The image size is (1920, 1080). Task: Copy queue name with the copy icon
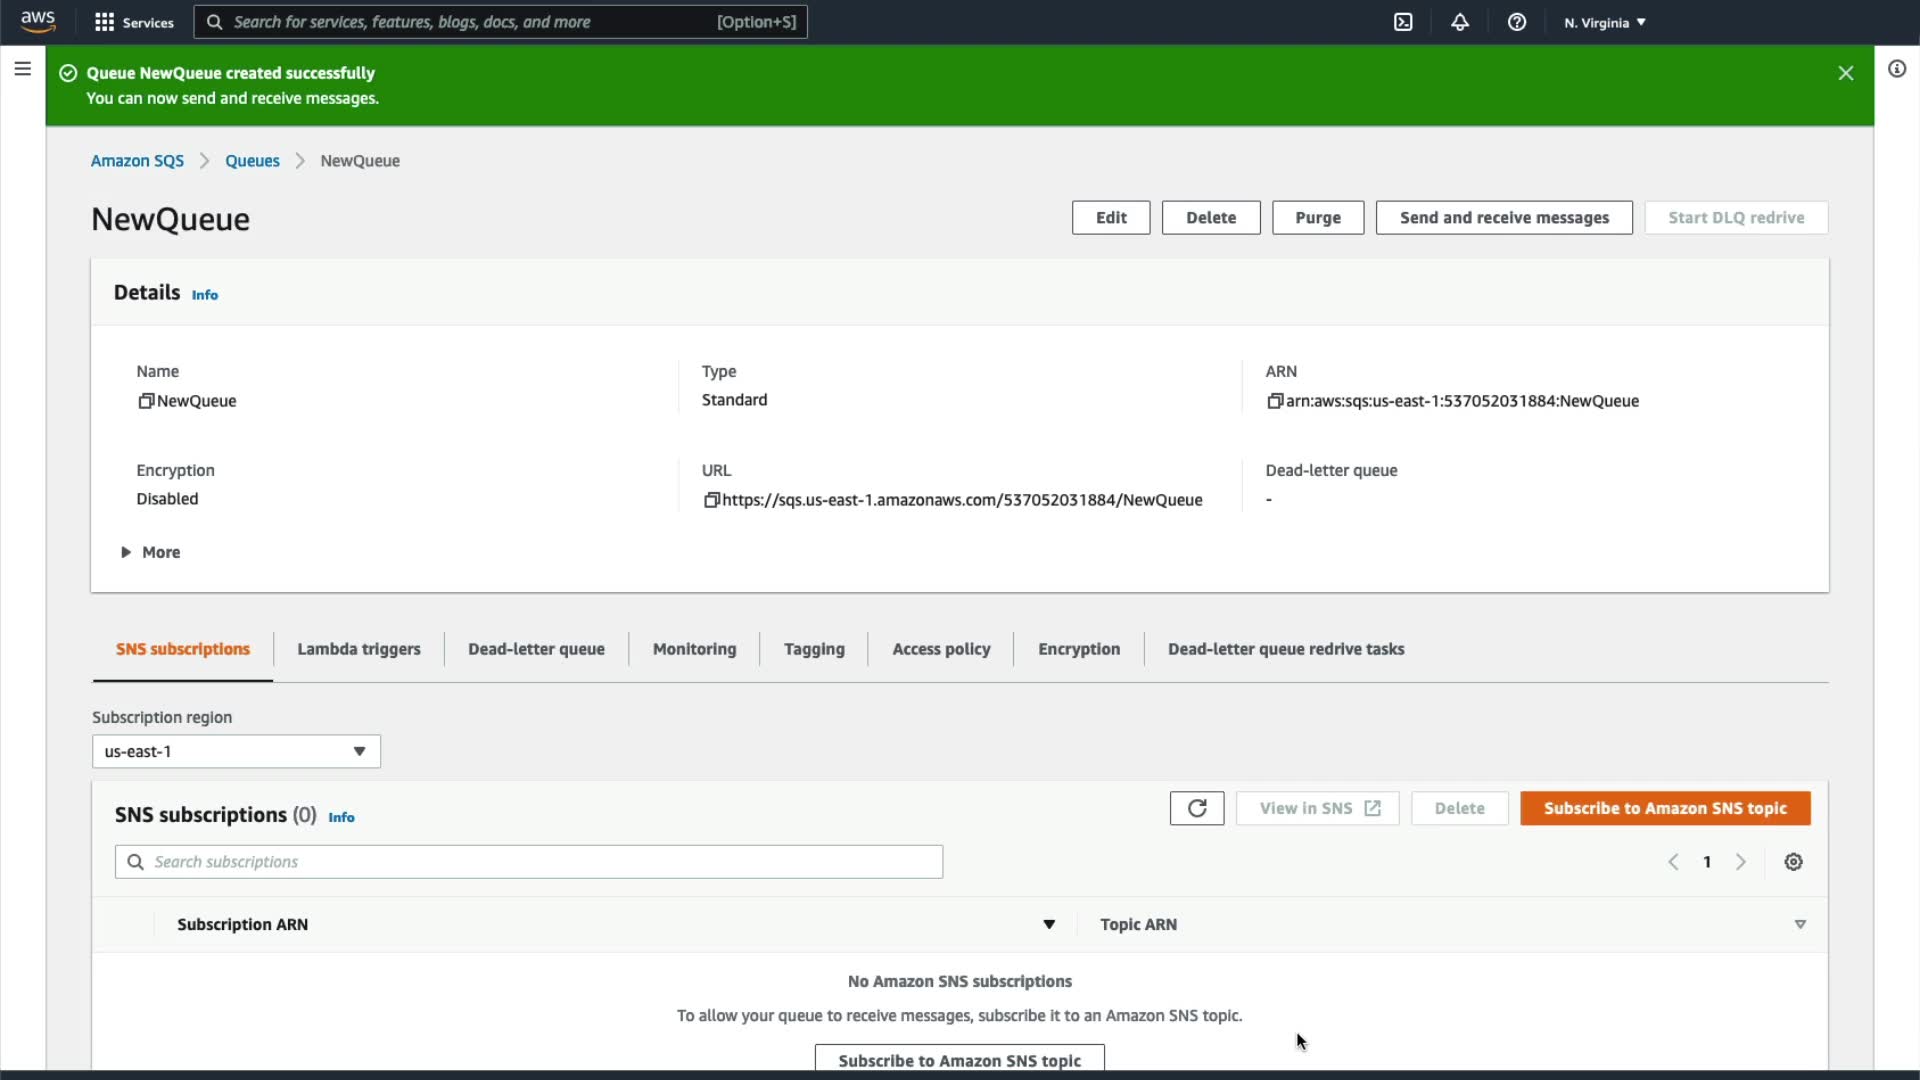tap(146, 401)
